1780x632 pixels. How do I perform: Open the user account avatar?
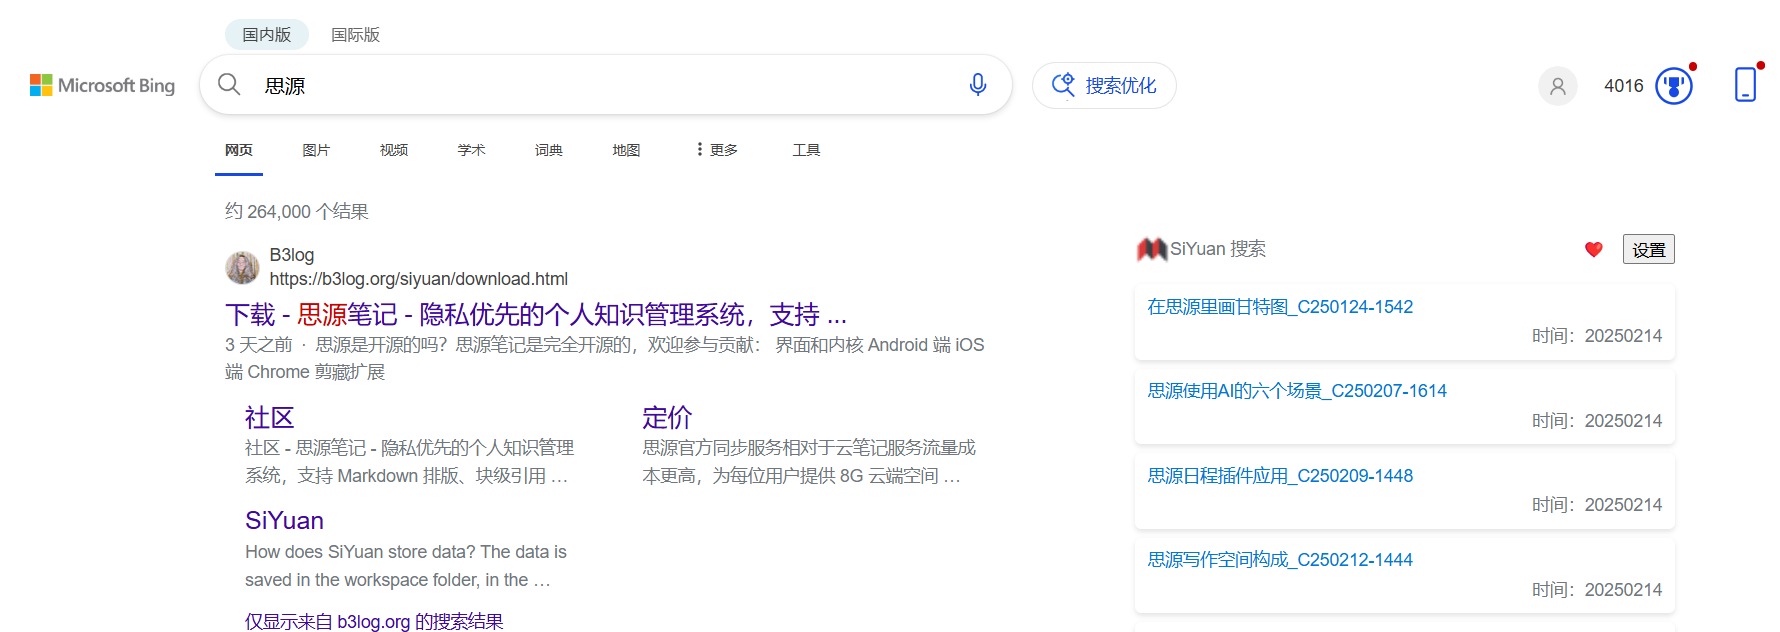point(1557,86)
